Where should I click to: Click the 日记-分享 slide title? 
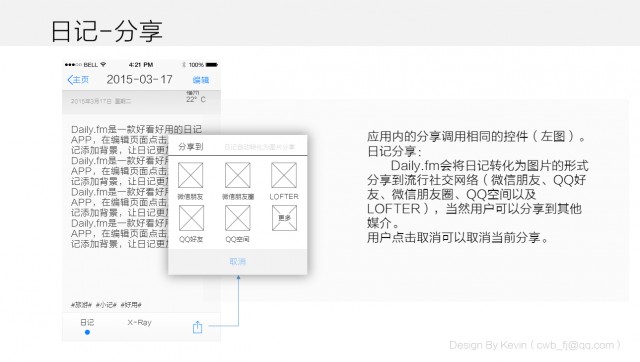(107, 31)
